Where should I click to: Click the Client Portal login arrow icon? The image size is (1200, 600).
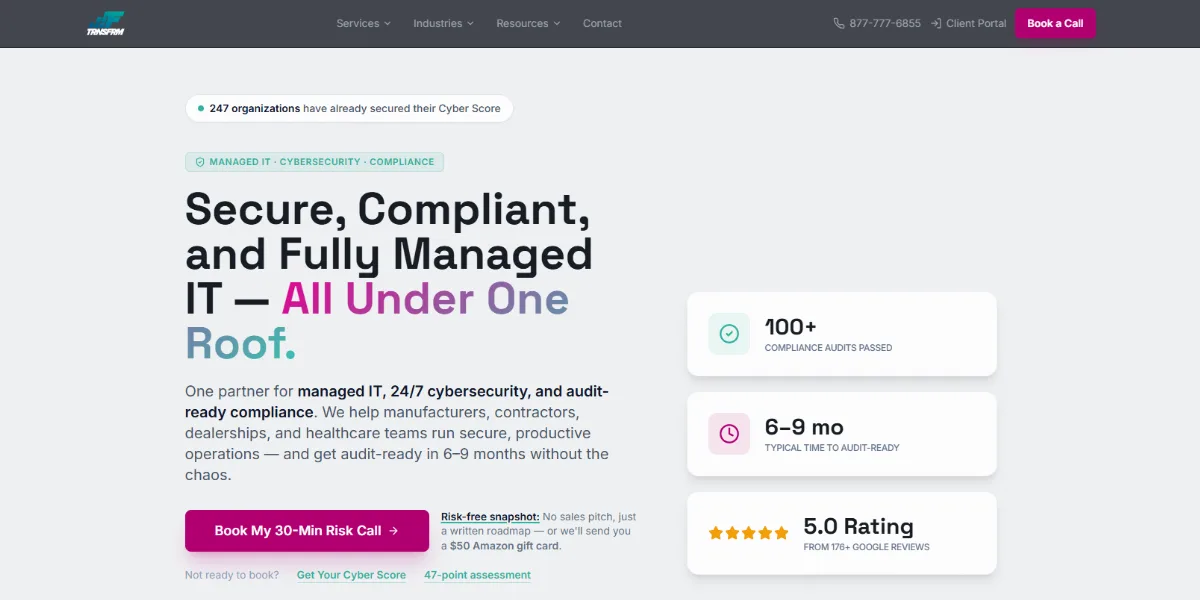click(936, 23)
